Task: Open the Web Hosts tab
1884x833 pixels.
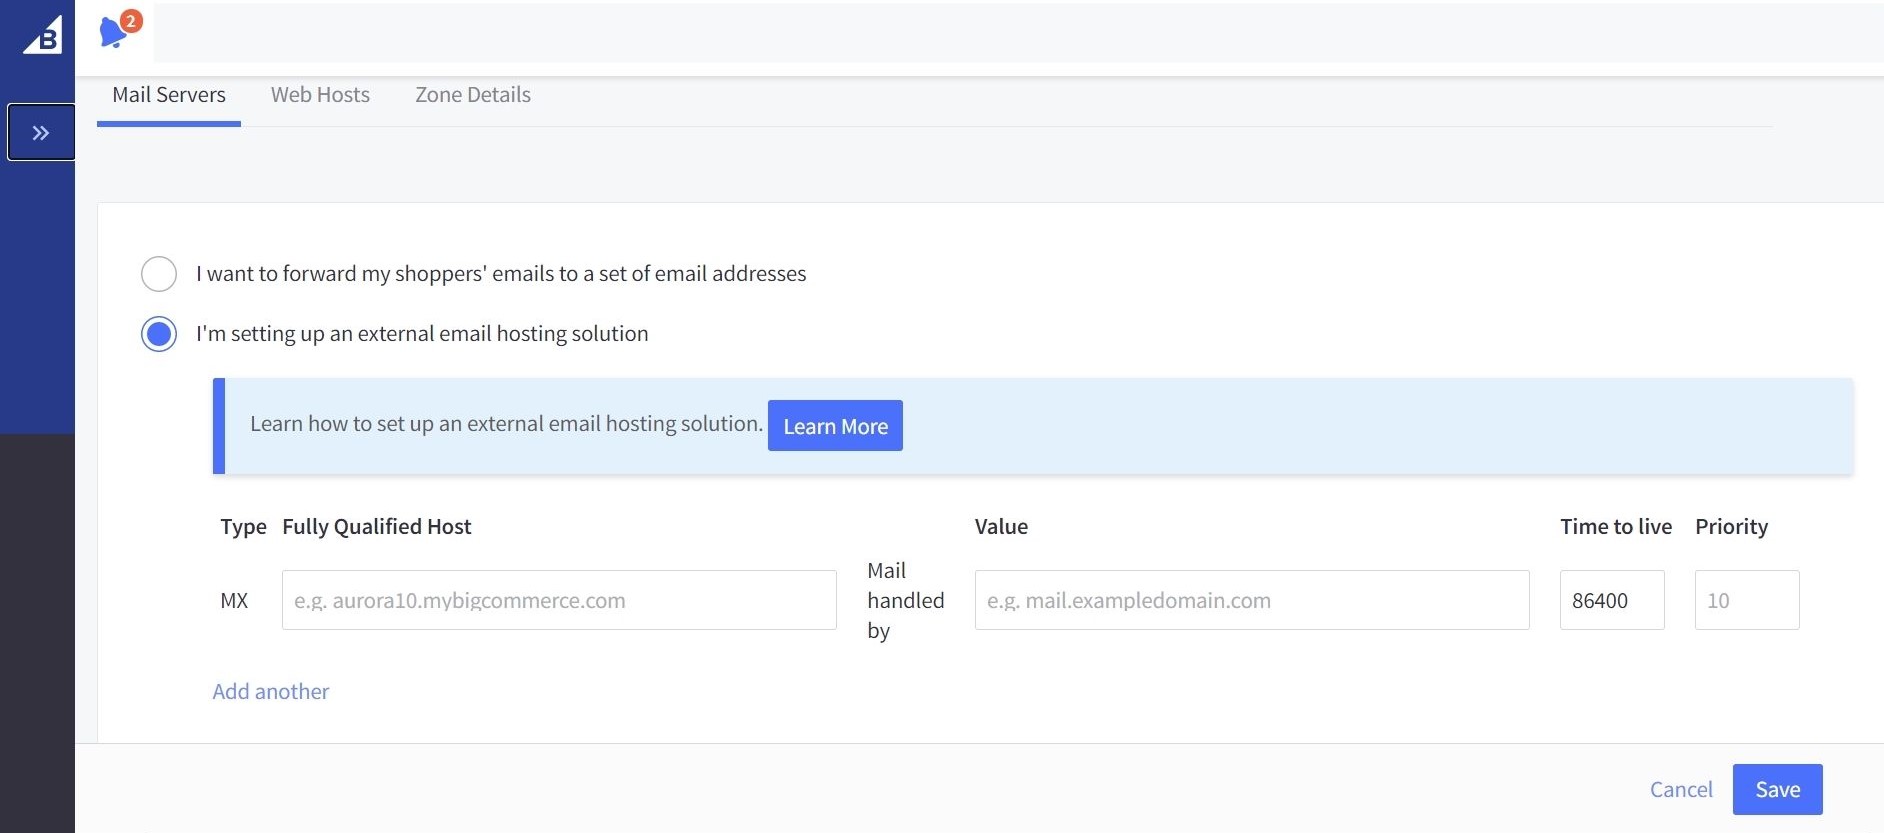Action: point(320,95)
